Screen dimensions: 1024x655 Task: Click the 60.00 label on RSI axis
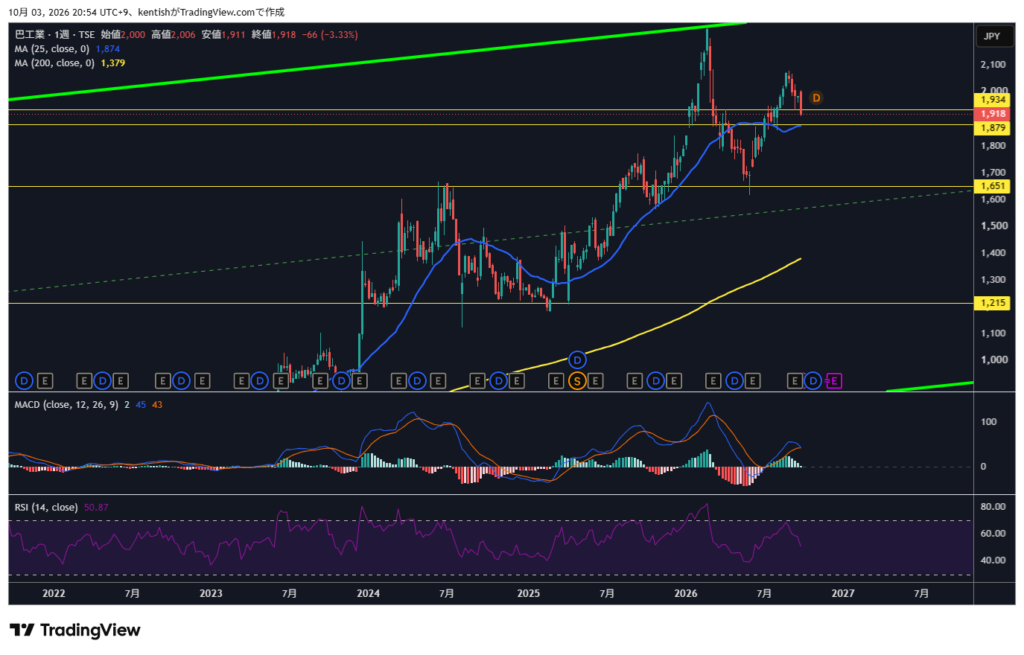pyautogui.click(x=993, y=534)
